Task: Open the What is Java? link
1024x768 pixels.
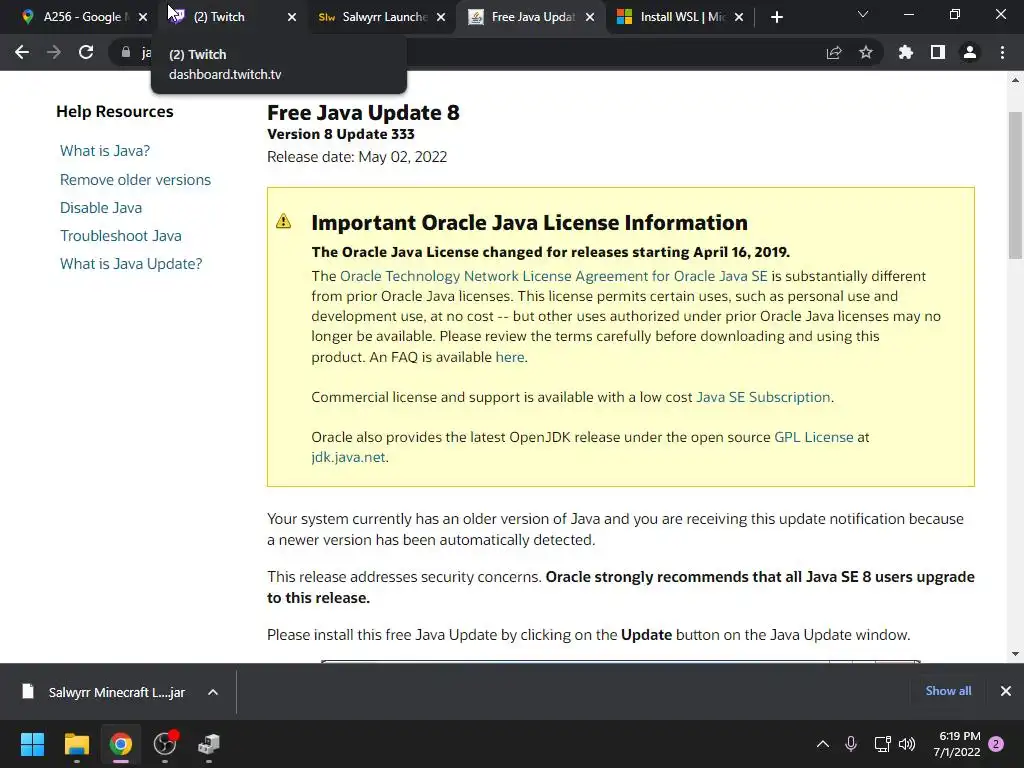Action: [x=104, y=151]
